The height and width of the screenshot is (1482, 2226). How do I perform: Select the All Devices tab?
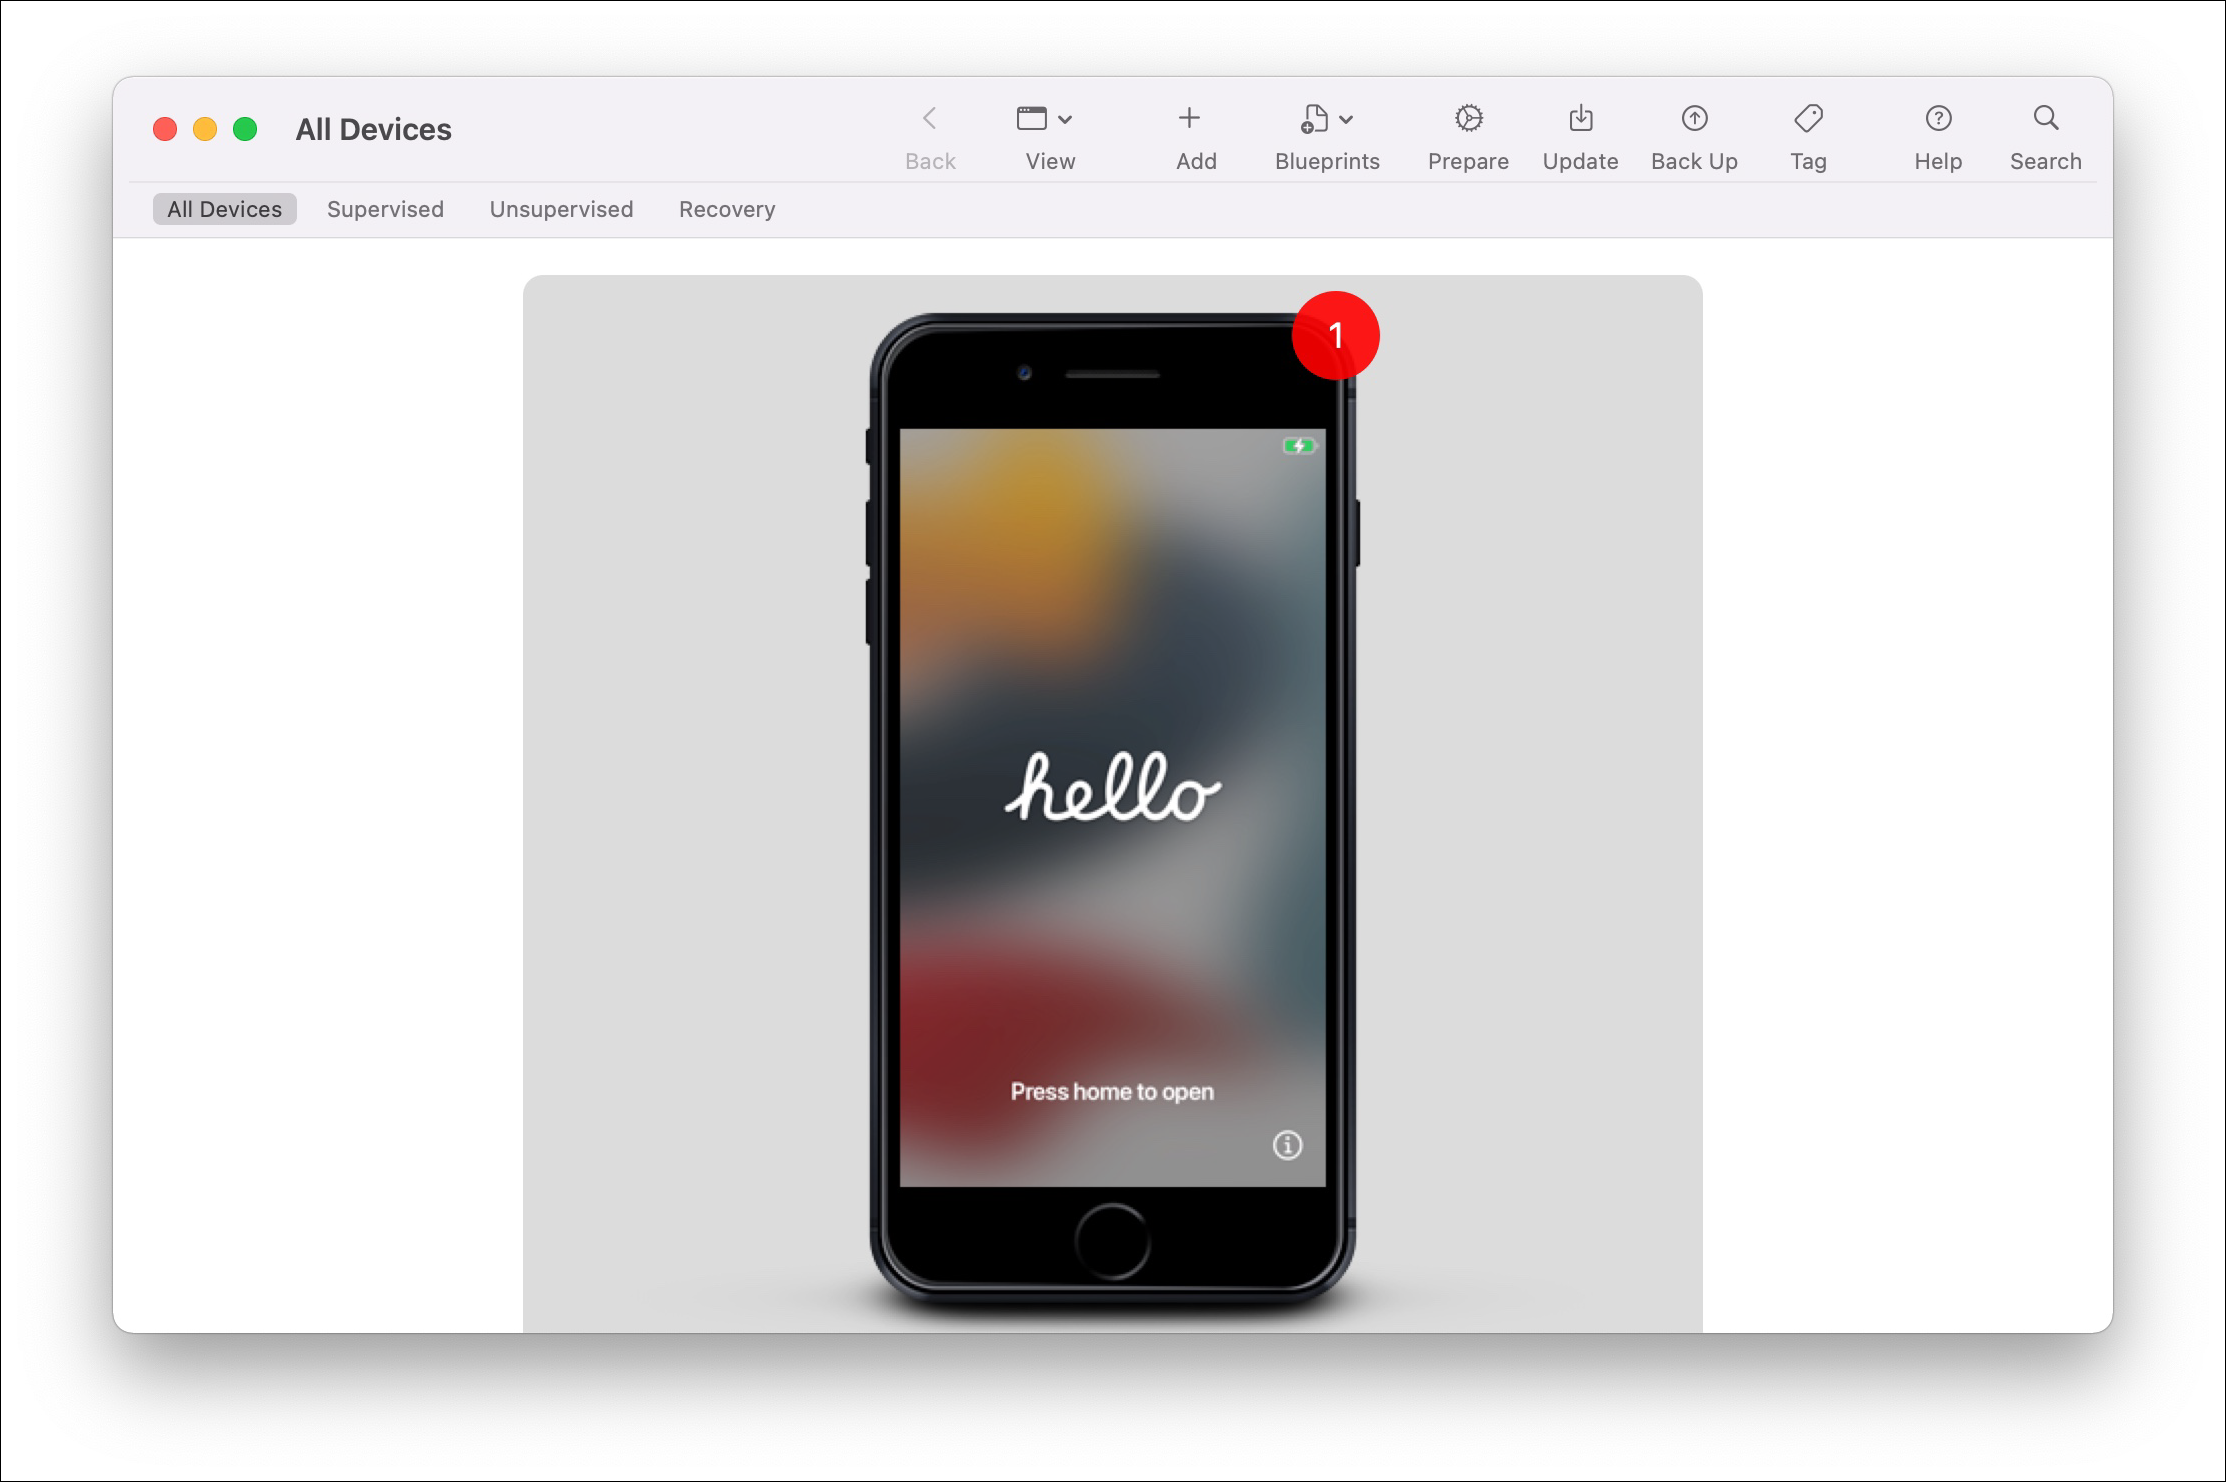(x=225, y=209)
